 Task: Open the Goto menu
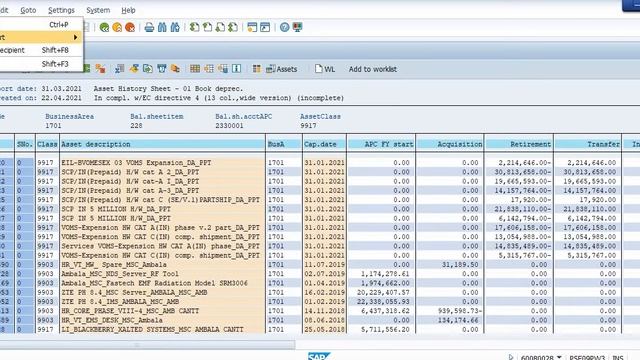coord(28,10)
